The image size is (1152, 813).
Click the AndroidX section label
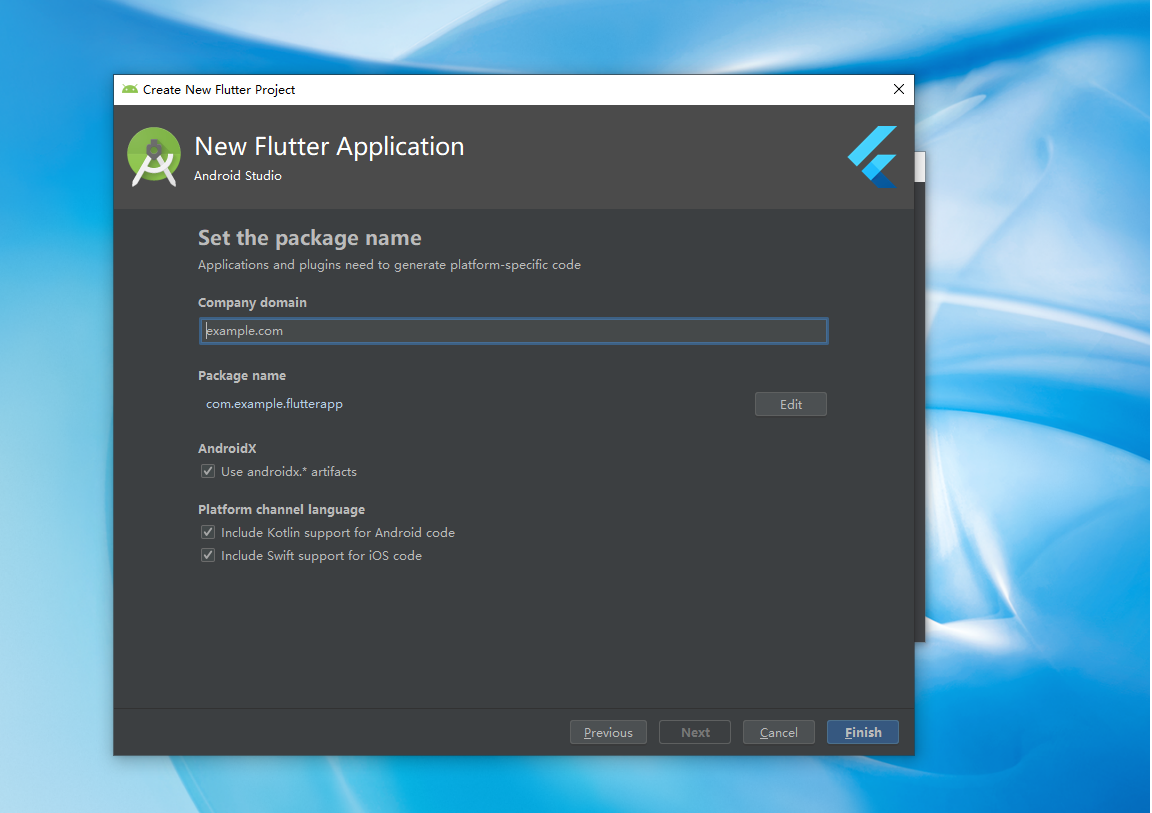[227, 449]
